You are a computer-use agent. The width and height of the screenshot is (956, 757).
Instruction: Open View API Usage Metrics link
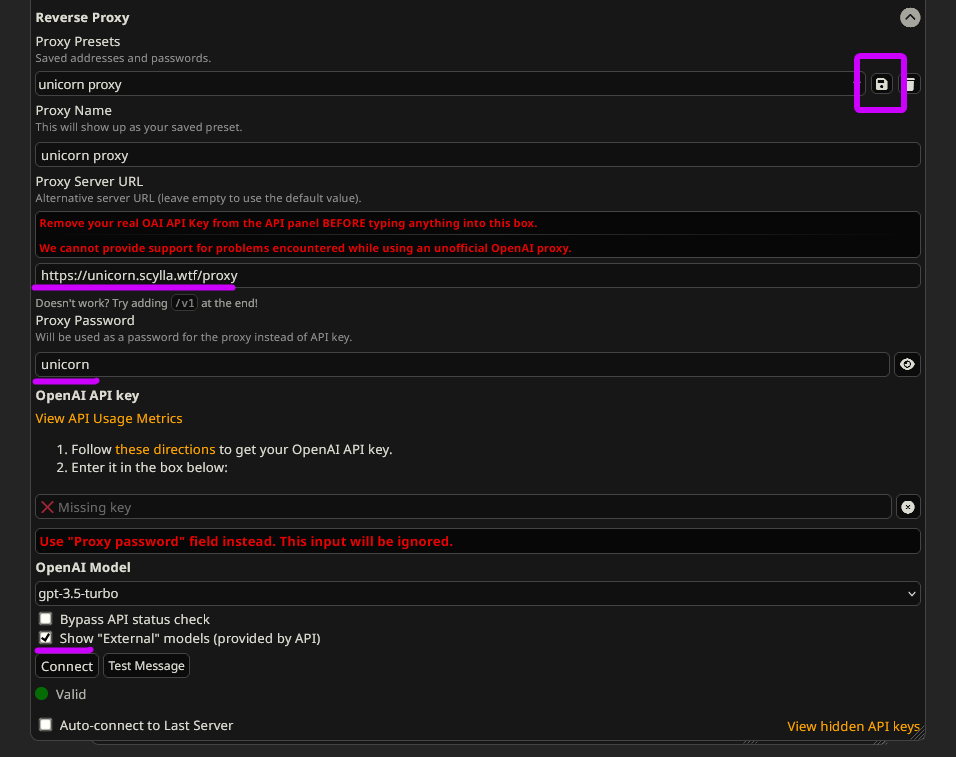[109, 419]
